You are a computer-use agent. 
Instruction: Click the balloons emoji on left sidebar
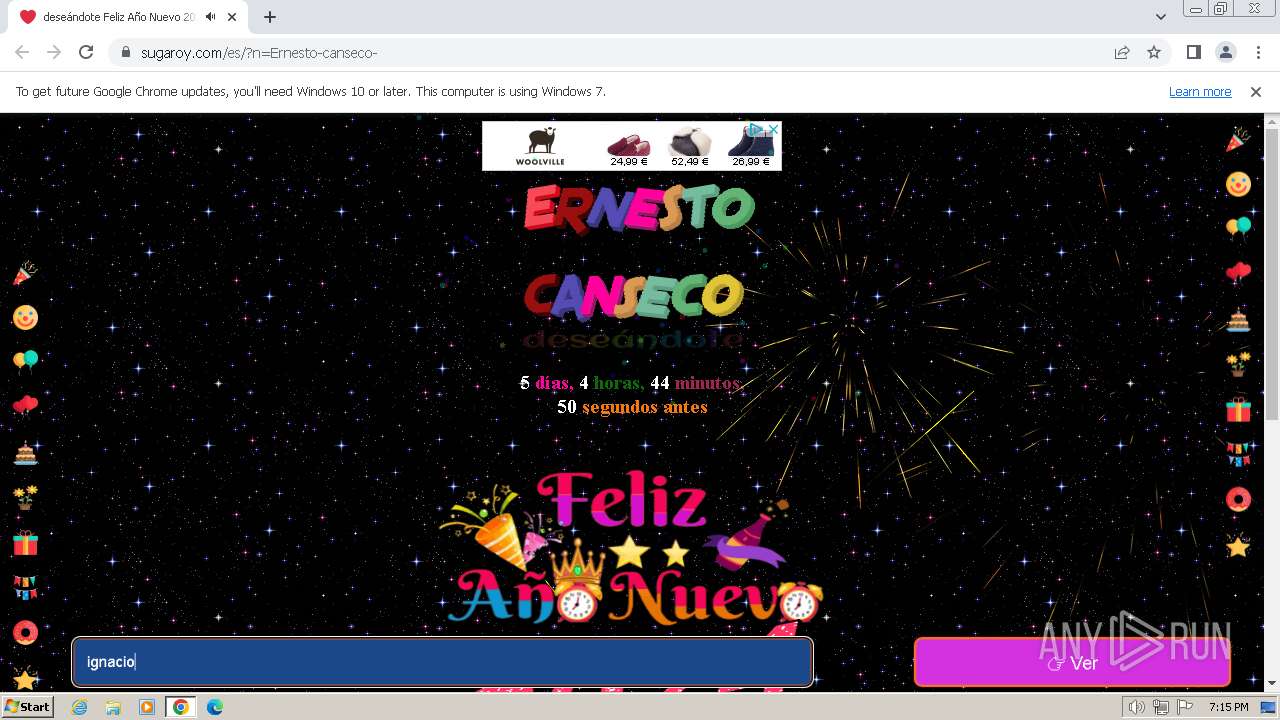point(25,361)
